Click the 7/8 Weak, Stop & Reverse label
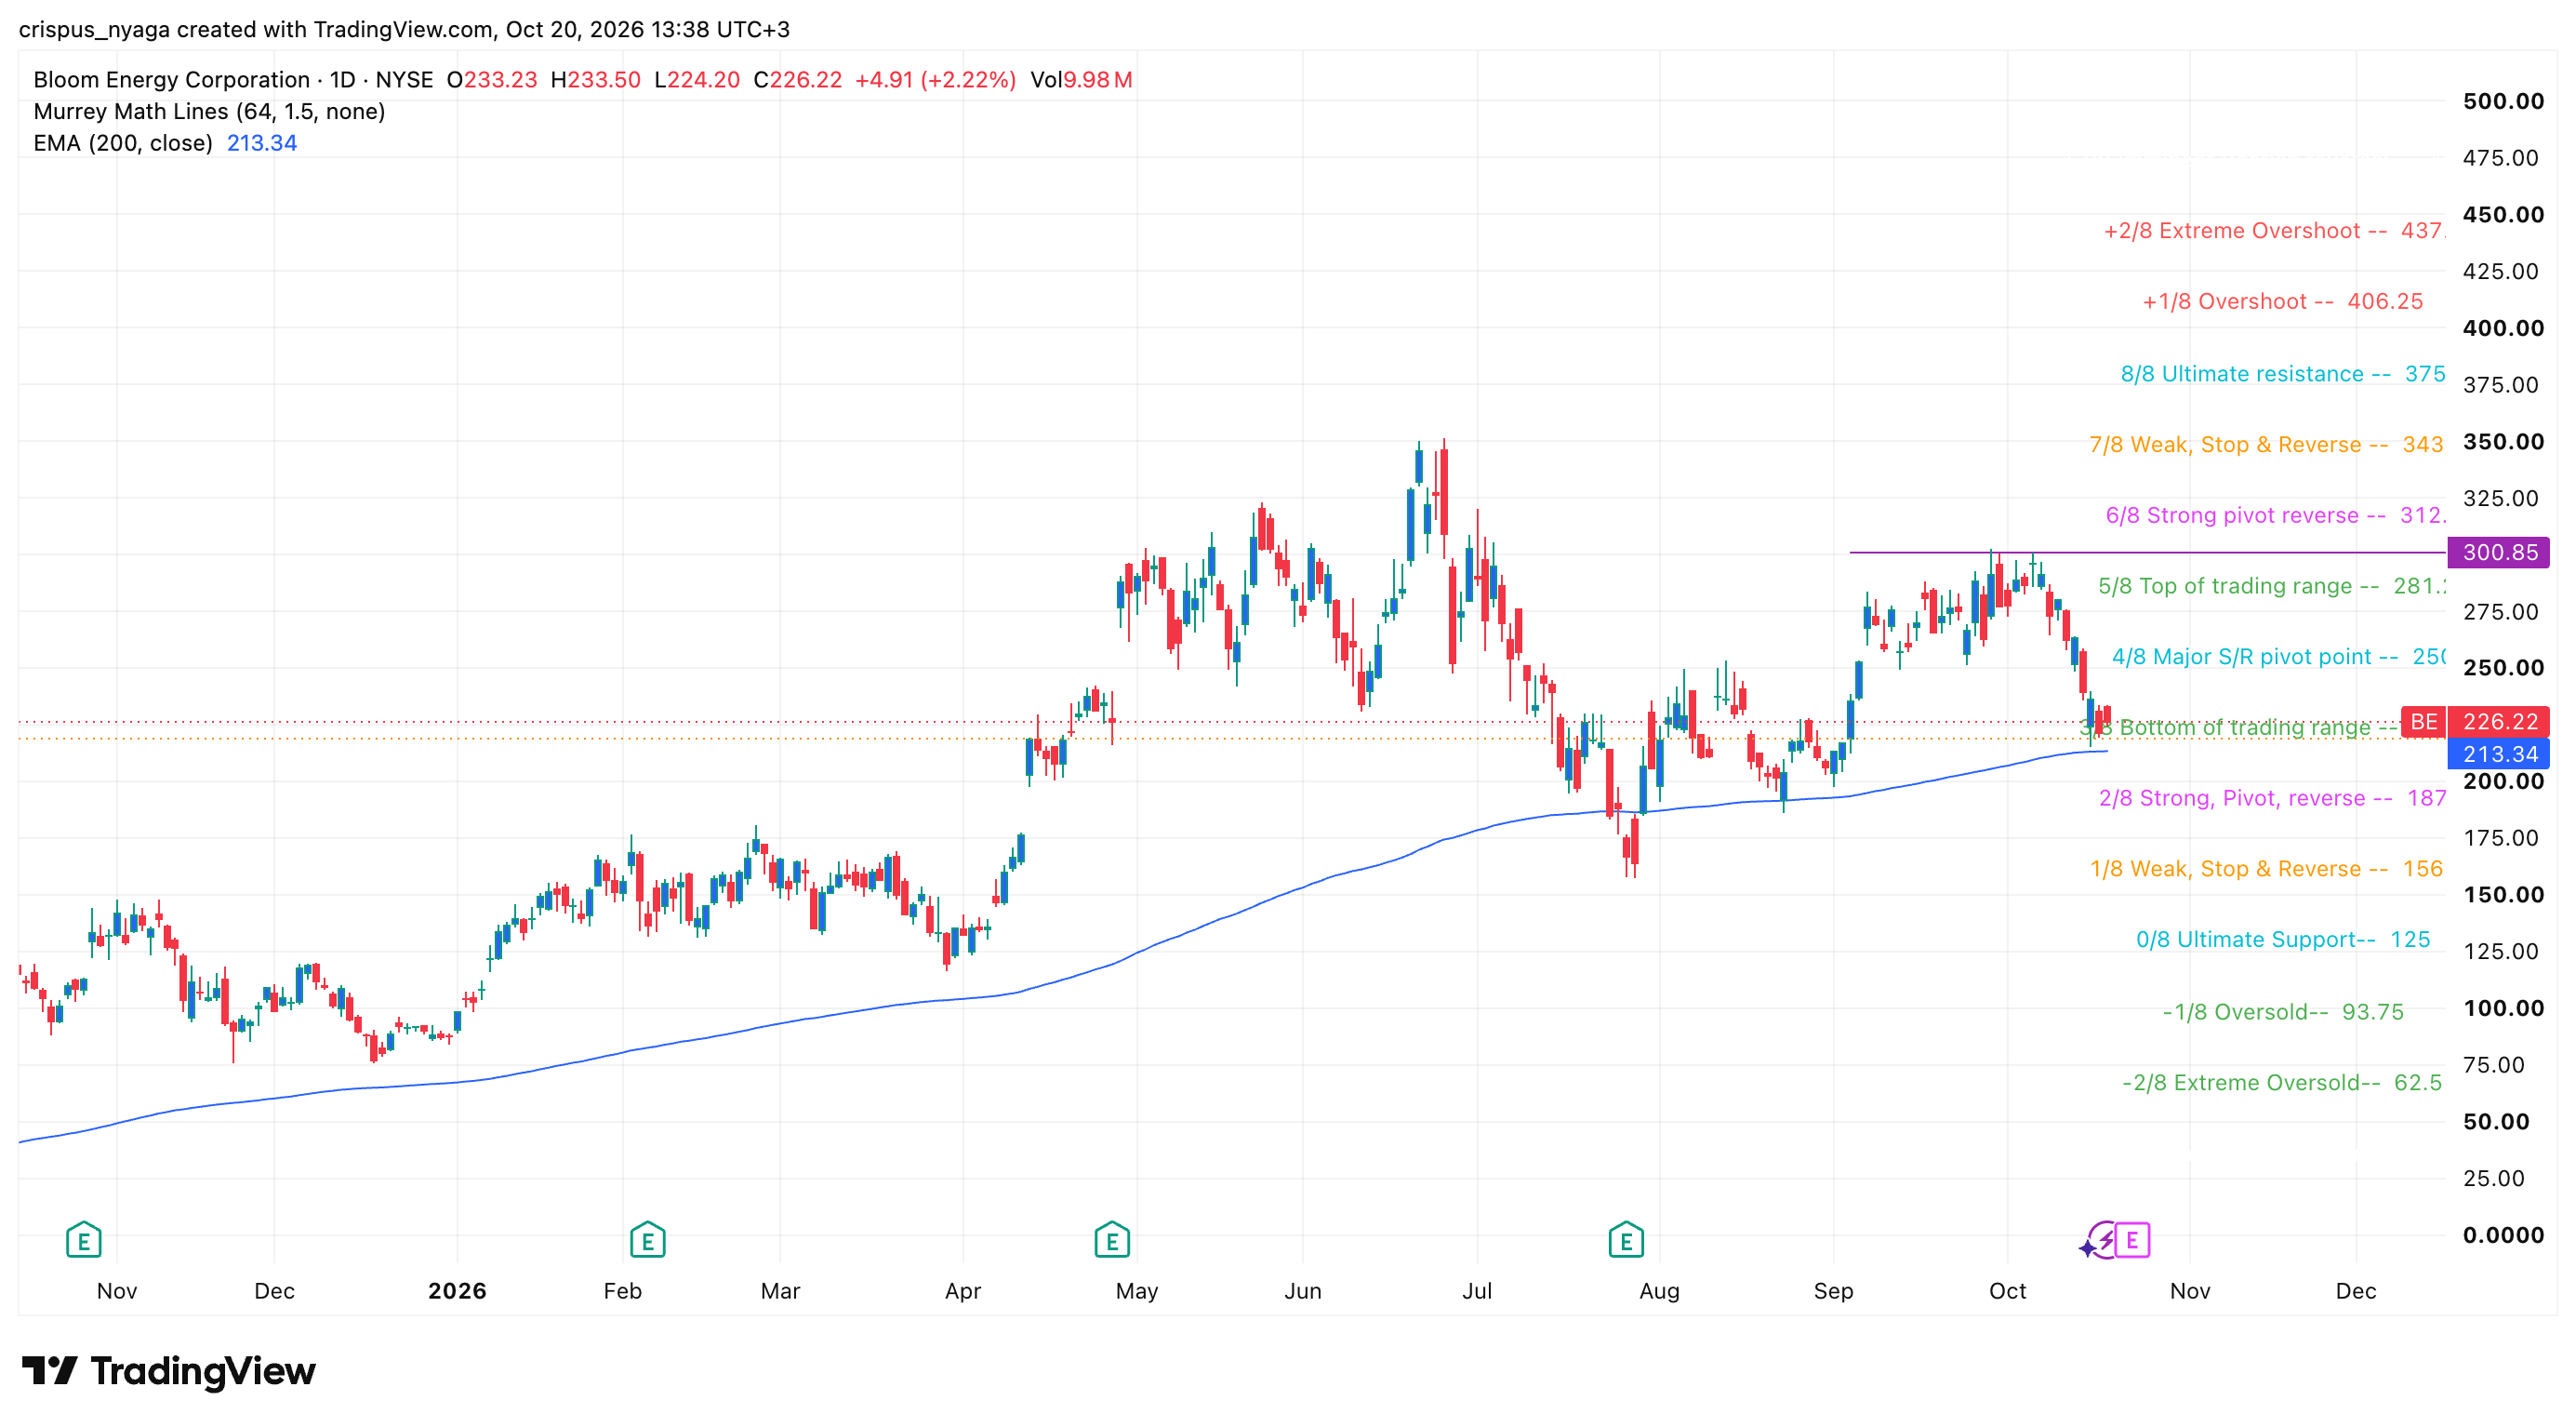 tap(2267, 445)
